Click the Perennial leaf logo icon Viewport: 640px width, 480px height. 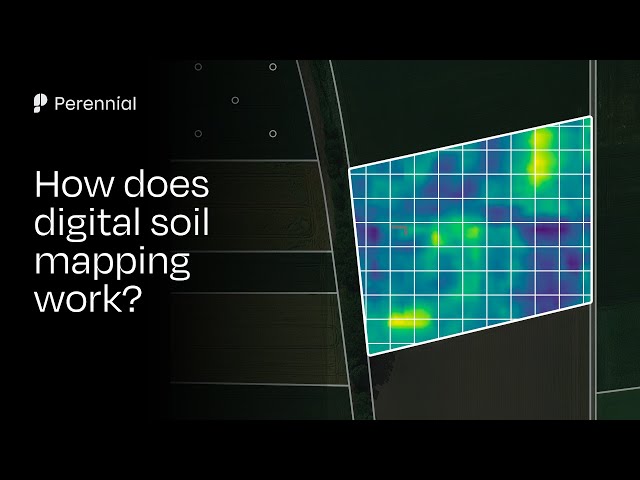[40, 103]
